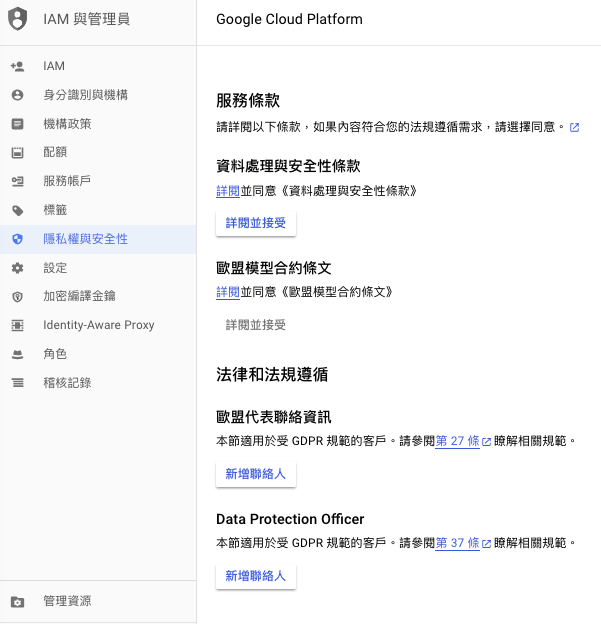Open 詳閱 link for 資料處理與安全性條款

[x=228, y=191]
